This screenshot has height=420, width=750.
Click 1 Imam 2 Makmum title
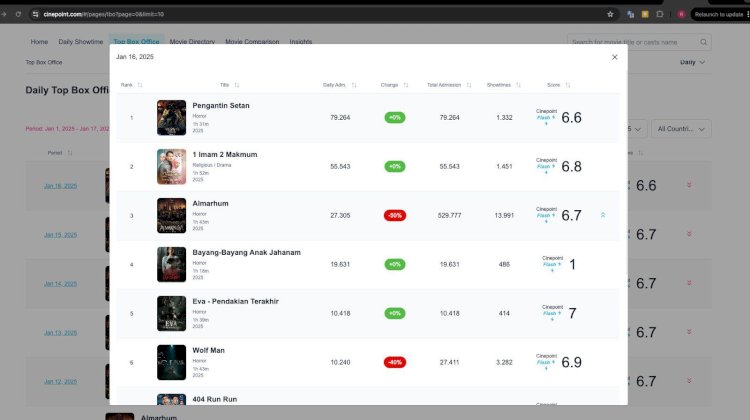tap(225, 155)
